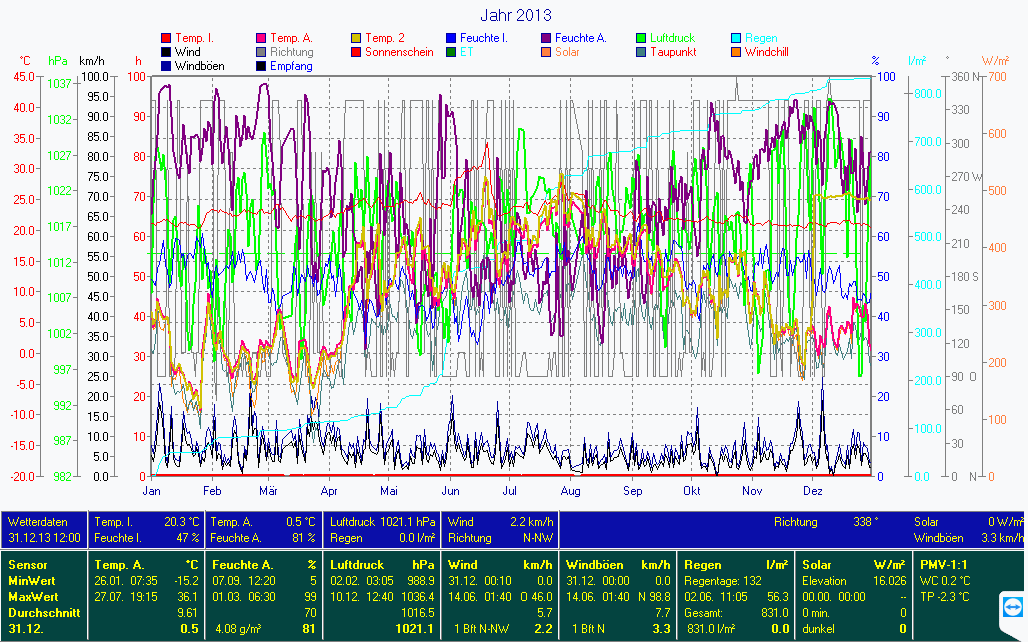Click the MaxWert row label
The image size is (1028, 642).
[33, 597]
